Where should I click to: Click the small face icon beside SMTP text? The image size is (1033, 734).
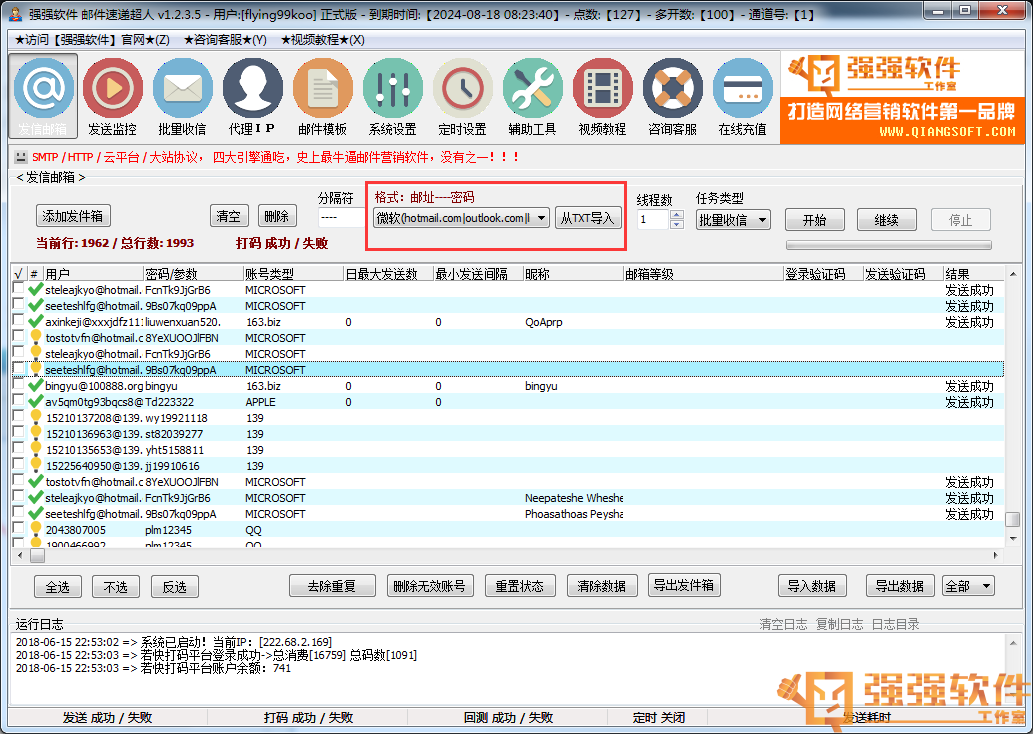(21, 157)
